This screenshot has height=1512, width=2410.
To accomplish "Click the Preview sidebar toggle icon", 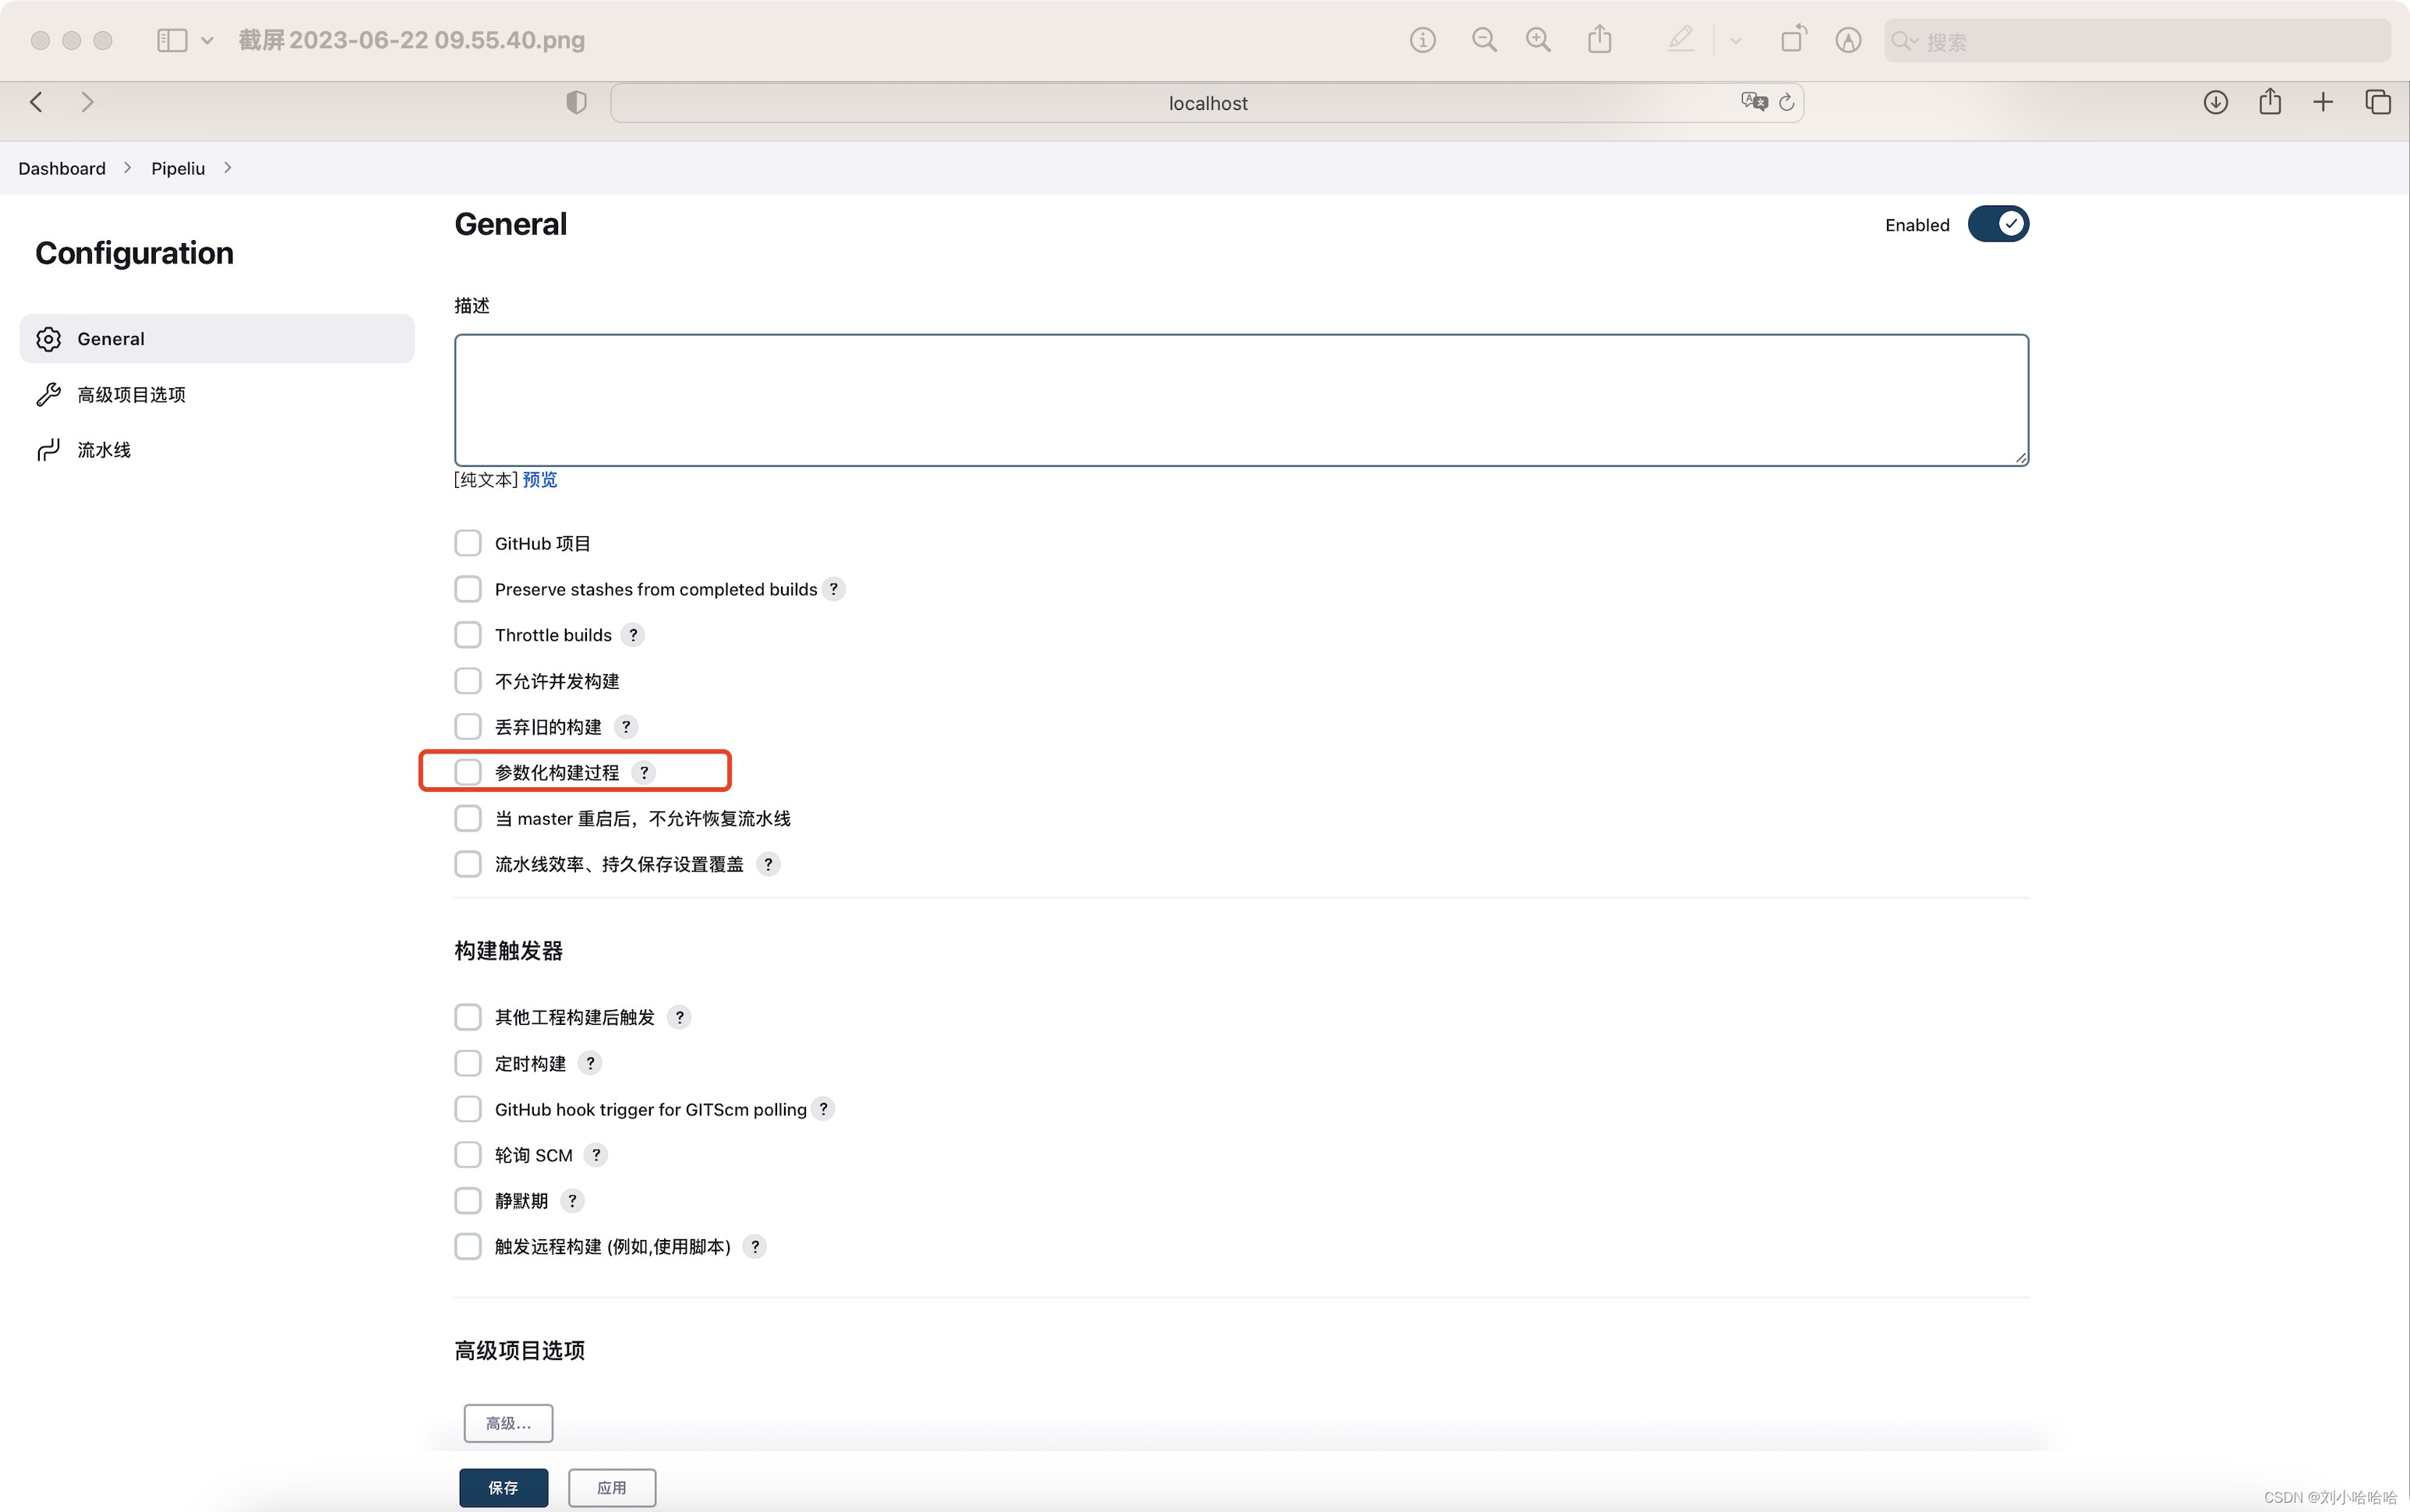I will point(172,40).
